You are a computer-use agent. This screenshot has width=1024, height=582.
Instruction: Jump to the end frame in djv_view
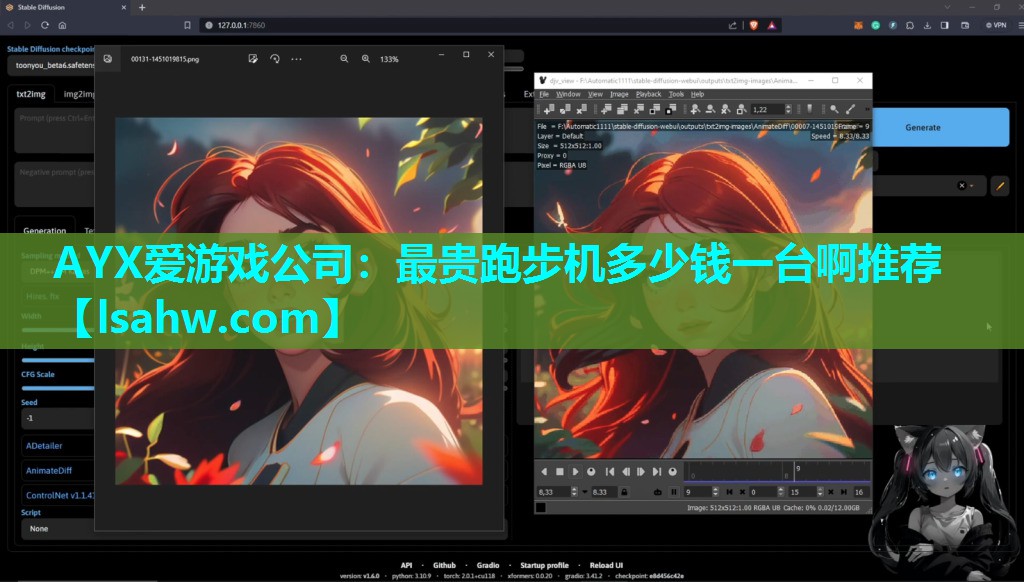click(656, 472)
